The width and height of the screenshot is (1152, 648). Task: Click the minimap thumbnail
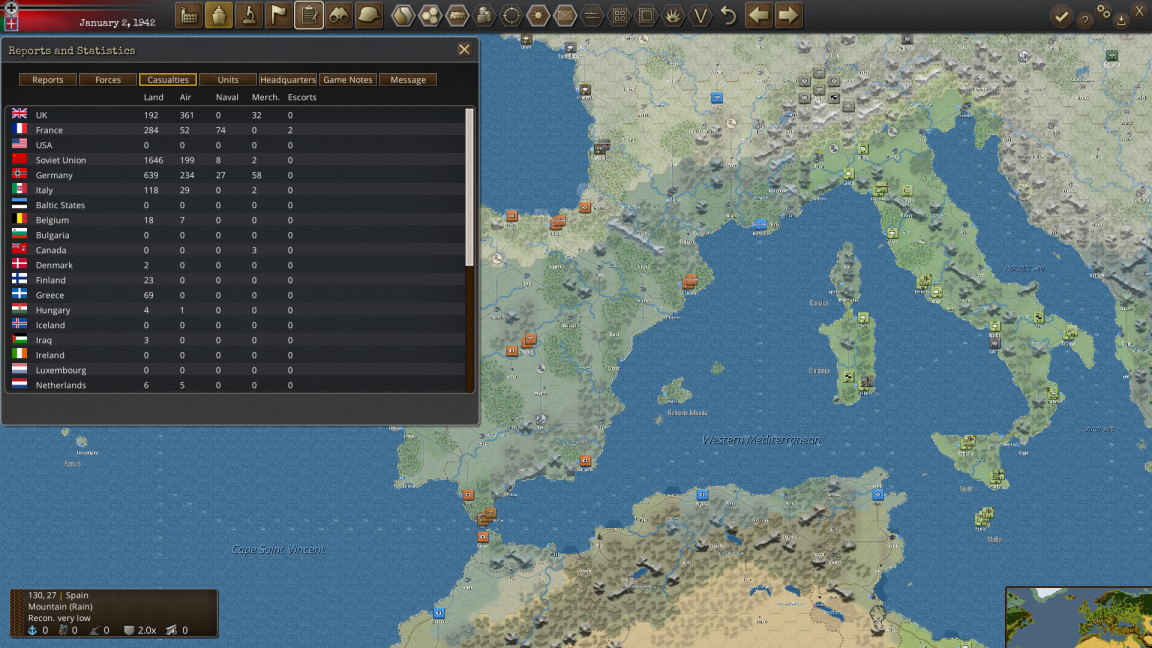tap(1079, 617)
